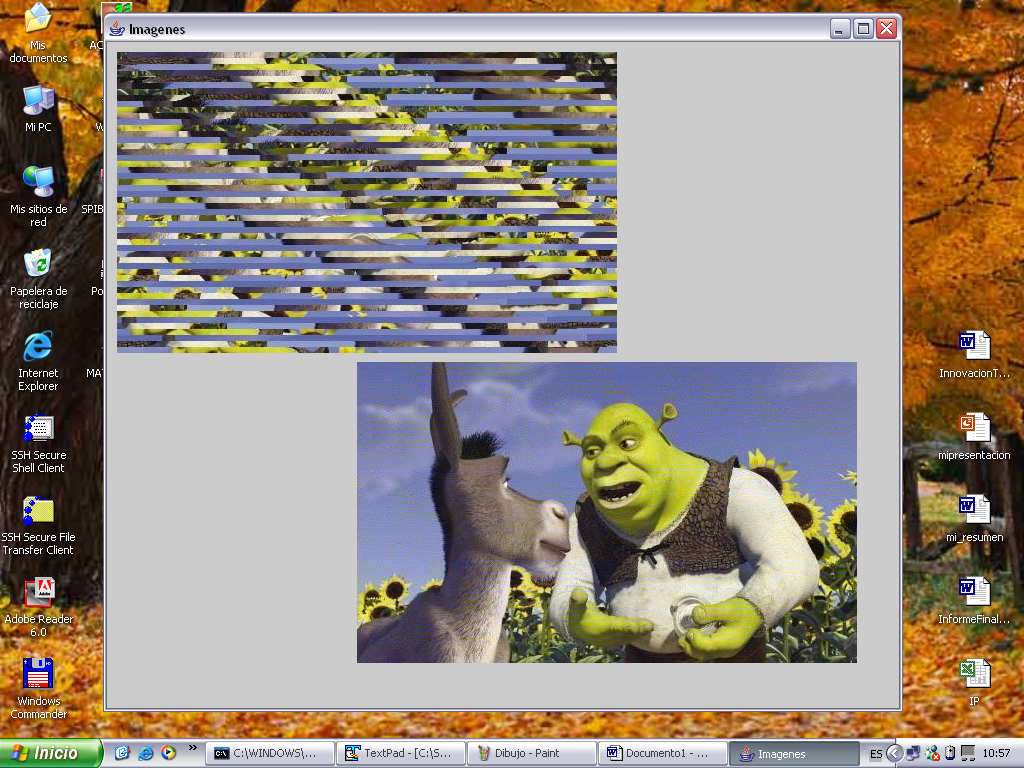Click the battery power tray icon
The height and width of the screenshot is (768, 1024).
(950, 753)
